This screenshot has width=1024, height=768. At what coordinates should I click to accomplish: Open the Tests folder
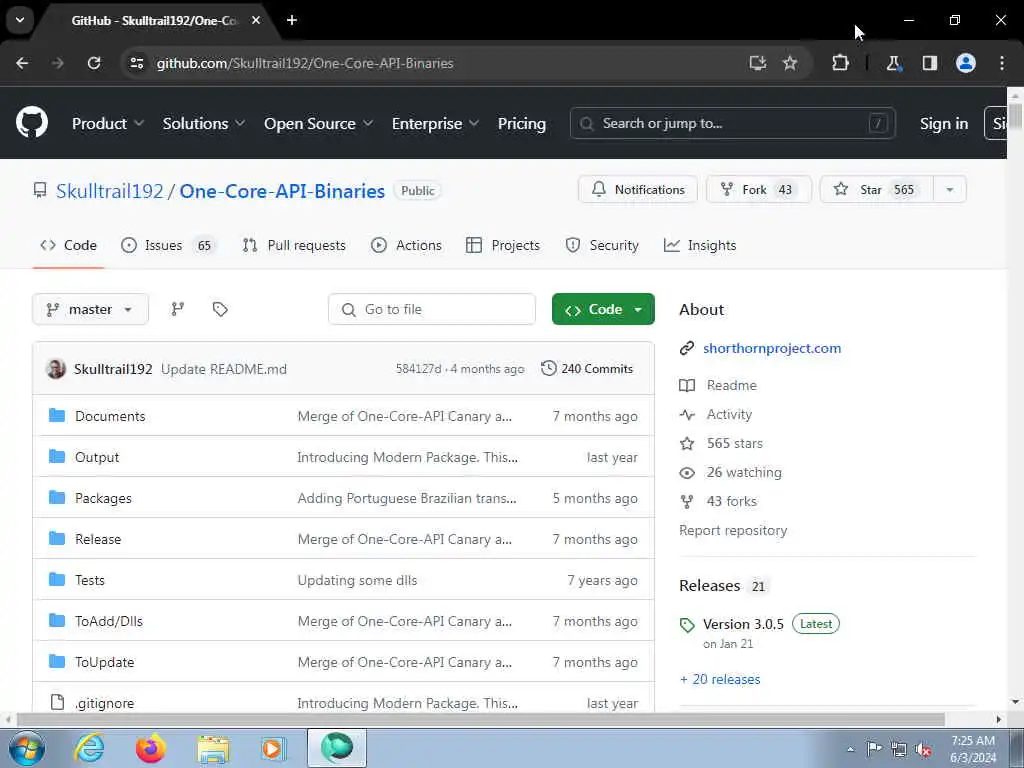point(89,580)
